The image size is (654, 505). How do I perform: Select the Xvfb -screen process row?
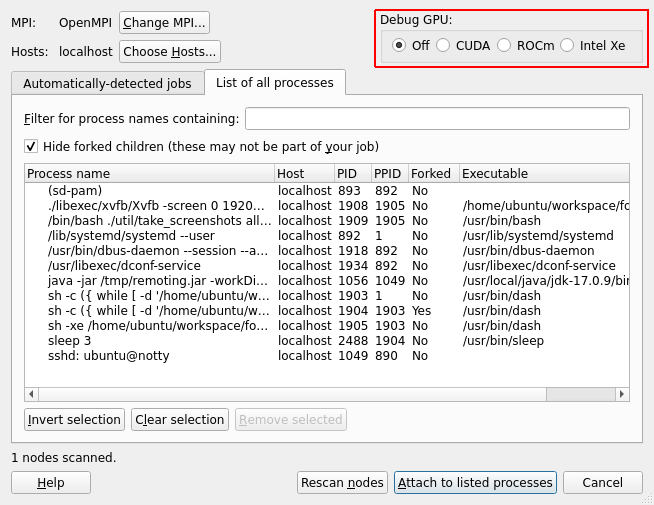[327, 206]
